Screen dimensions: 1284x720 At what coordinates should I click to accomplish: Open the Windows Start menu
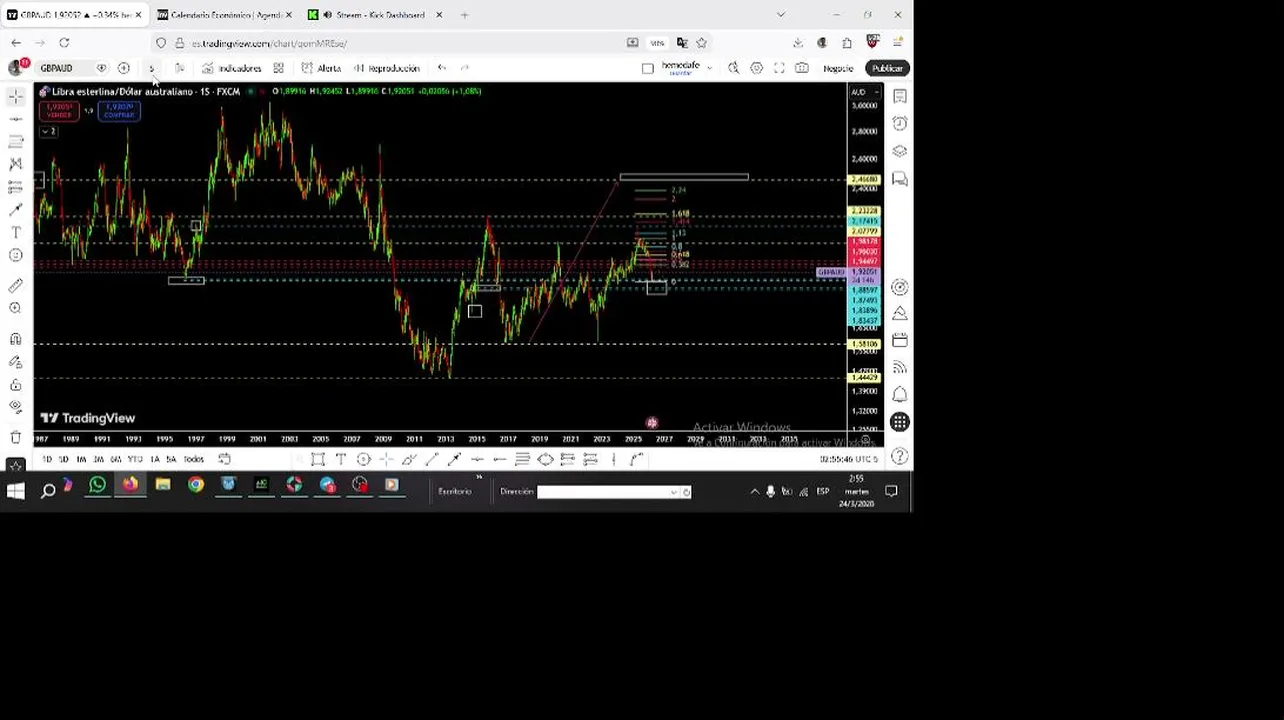[15, 491]
